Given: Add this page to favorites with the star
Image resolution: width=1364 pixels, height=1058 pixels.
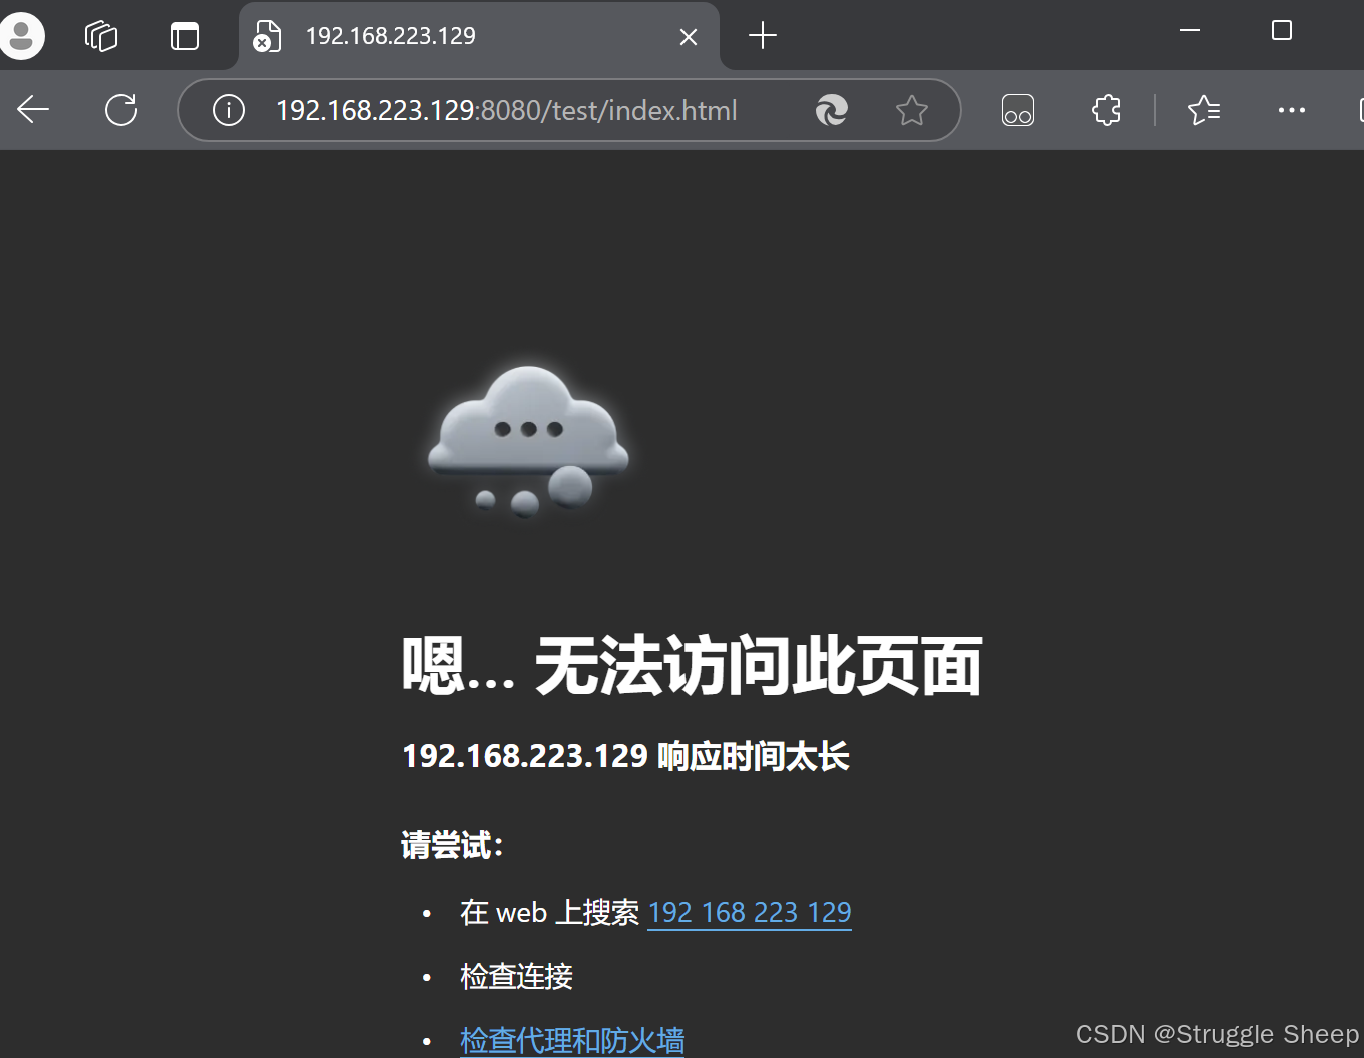Looking at the screenshot, I should [x=911, y=110].
